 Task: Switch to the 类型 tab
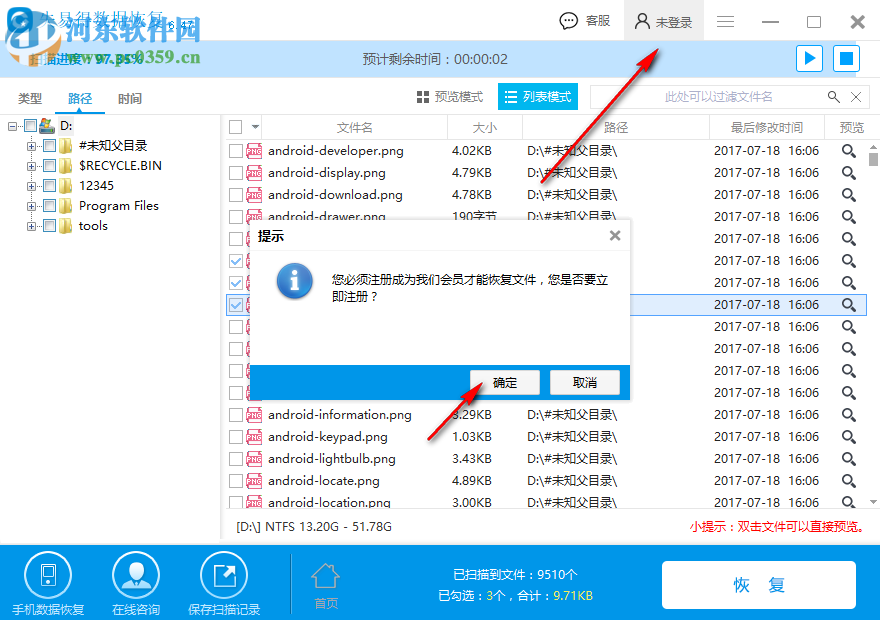(x=30, y=98)
